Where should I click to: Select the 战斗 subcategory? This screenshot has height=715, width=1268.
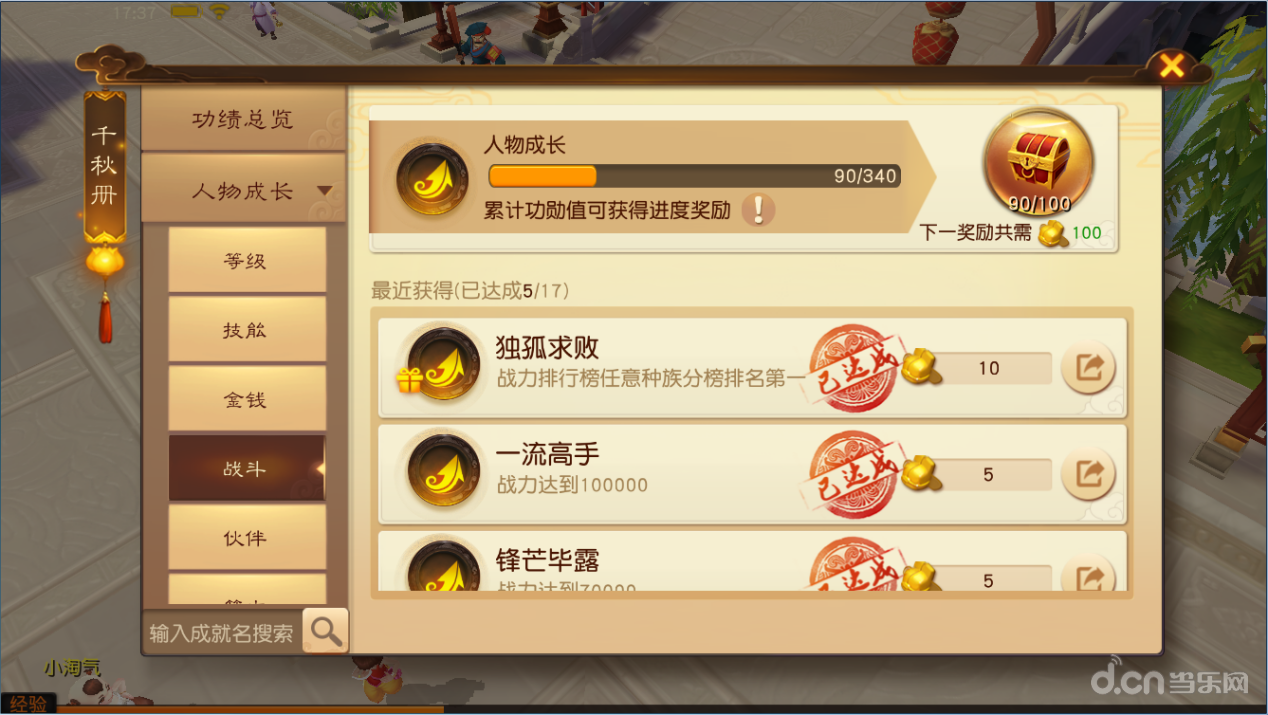(x=246, y=468)
